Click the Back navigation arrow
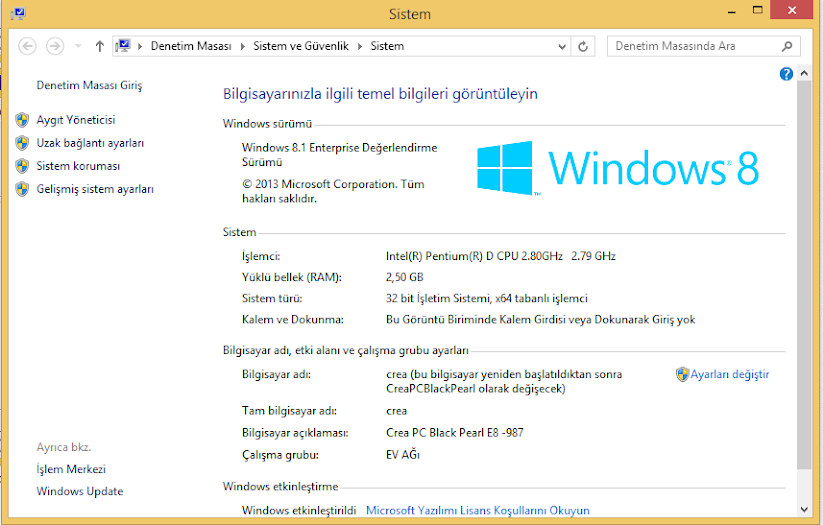823x525 pixels. coord(27,46)
